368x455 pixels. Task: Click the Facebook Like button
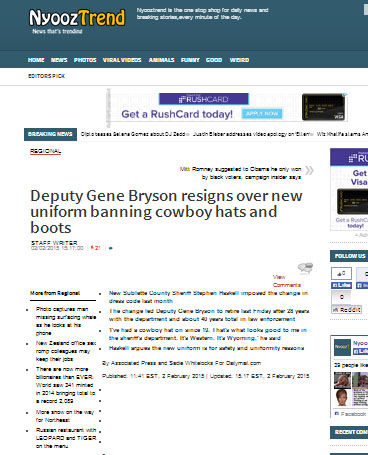[x=341, y=286]
